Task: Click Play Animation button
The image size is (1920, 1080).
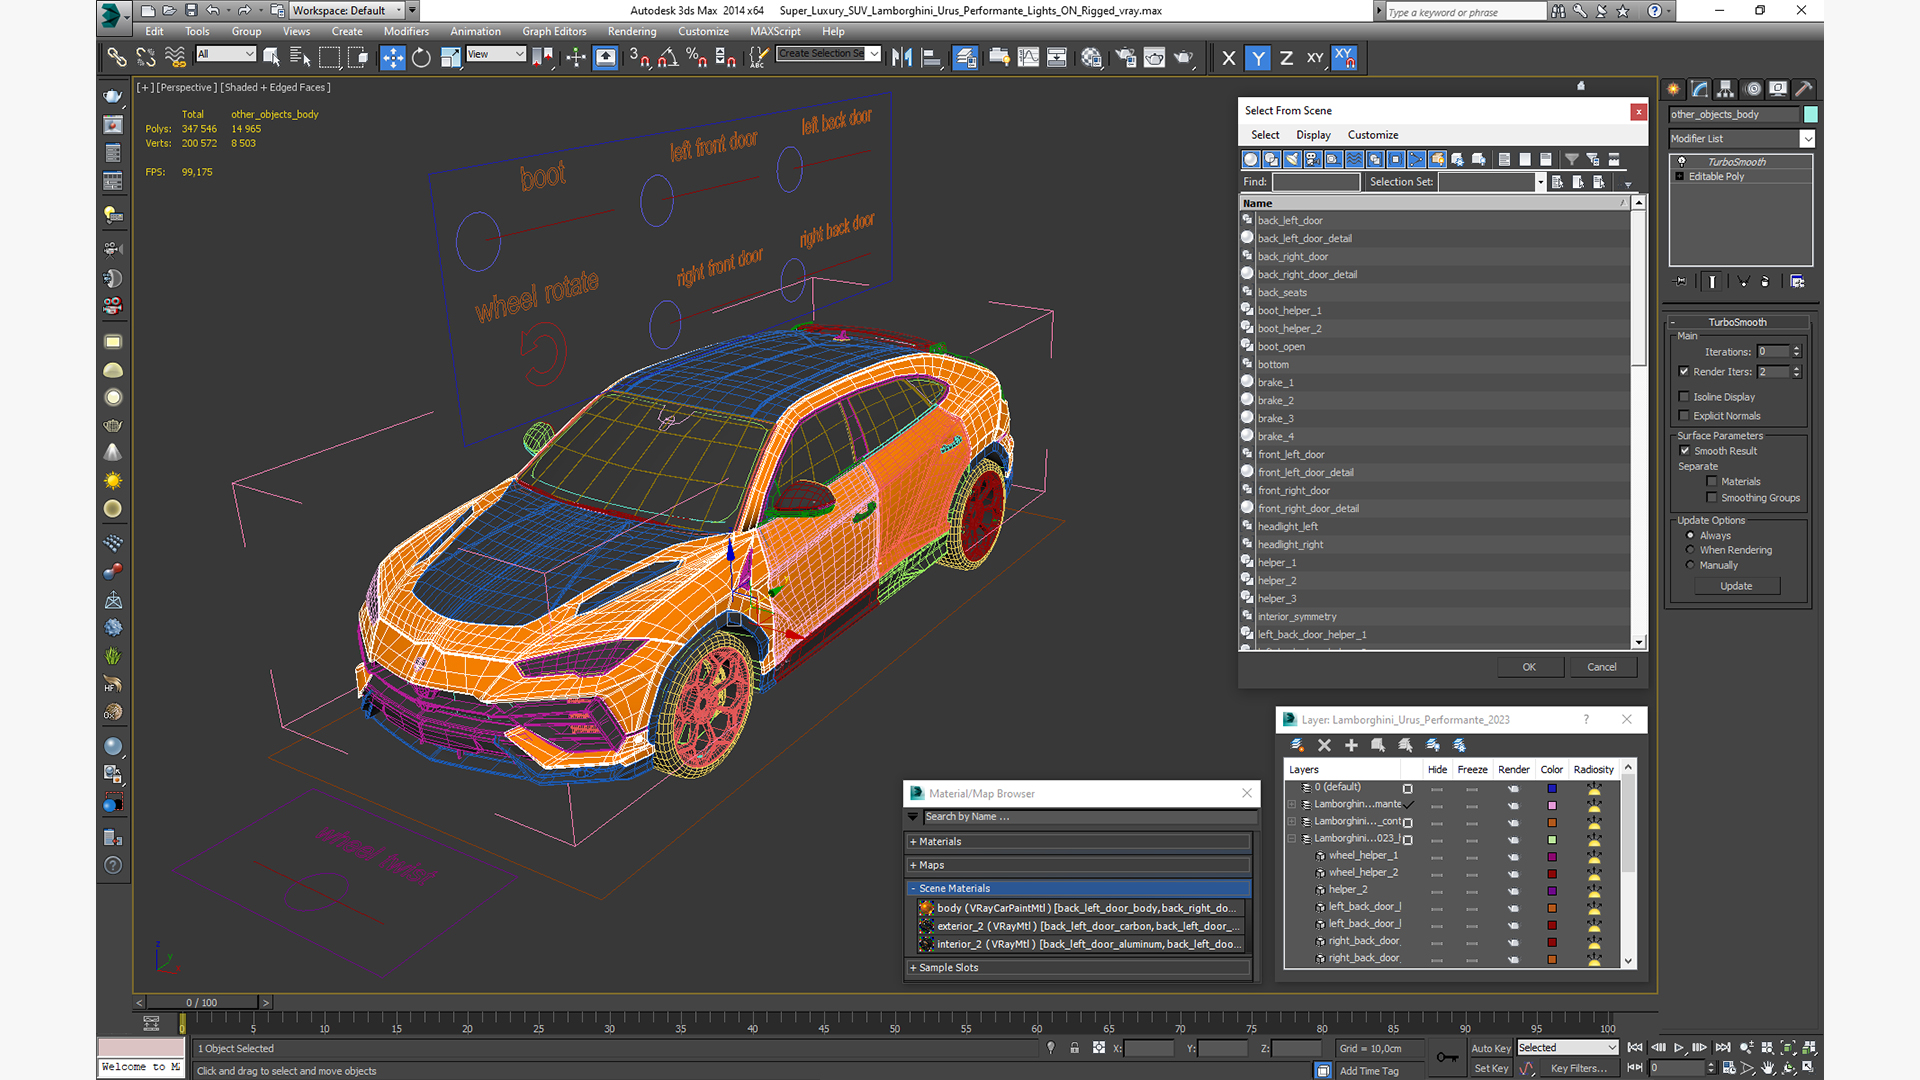Action: (1679, 1048)
